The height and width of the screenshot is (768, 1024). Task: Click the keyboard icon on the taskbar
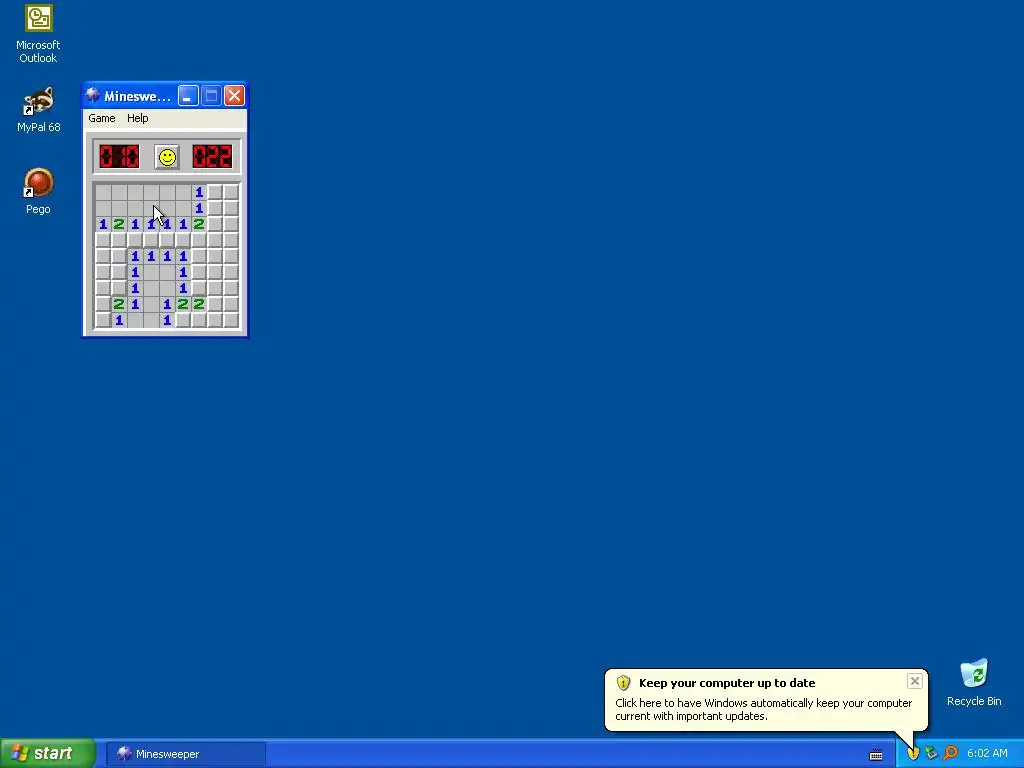(x=876, y=754)
